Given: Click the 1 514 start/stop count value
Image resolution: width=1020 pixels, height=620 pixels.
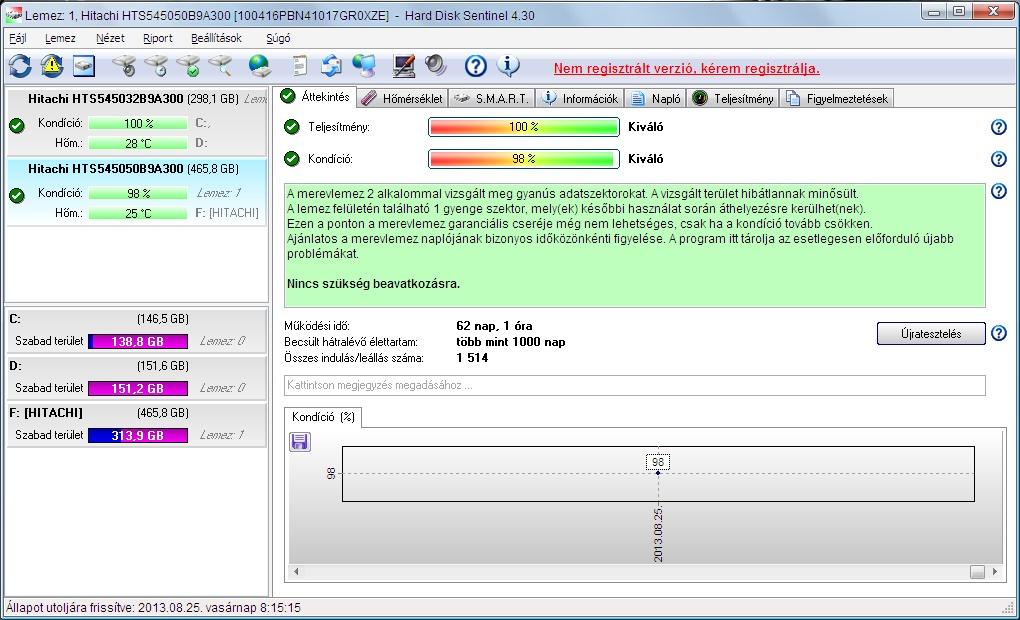Looking at the screenshot, I should tap(472, 358).
